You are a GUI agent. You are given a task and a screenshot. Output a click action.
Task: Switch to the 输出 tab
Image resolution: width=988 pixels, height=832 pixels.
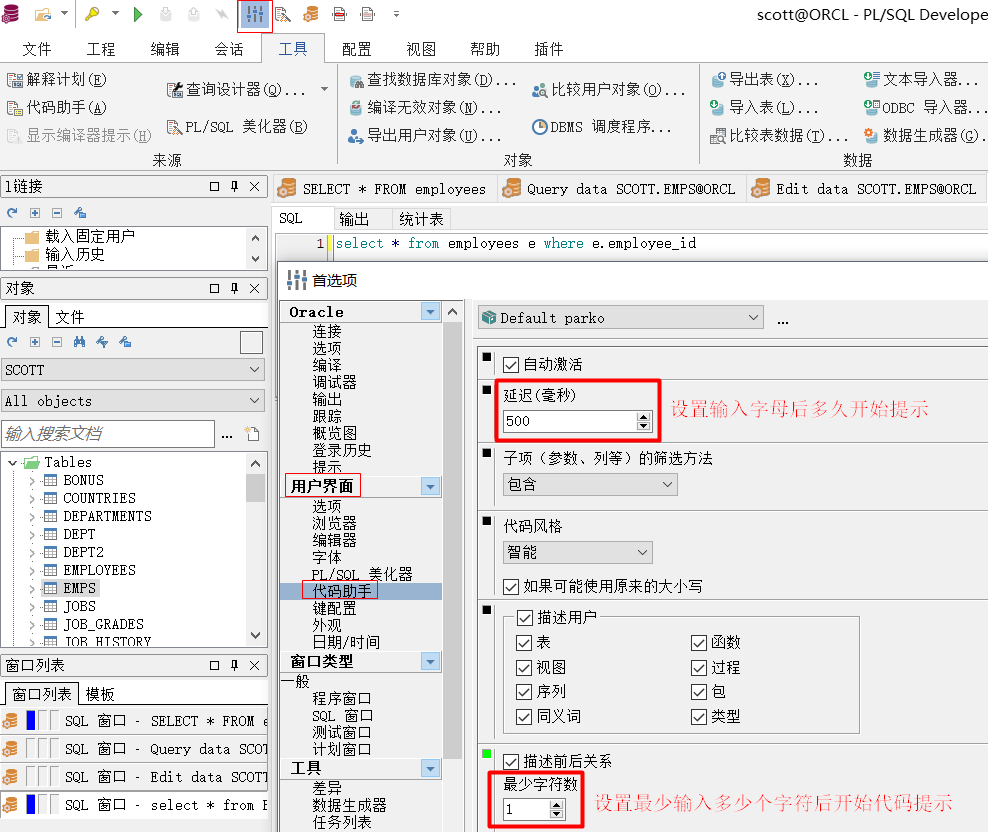tap(354, 219)
